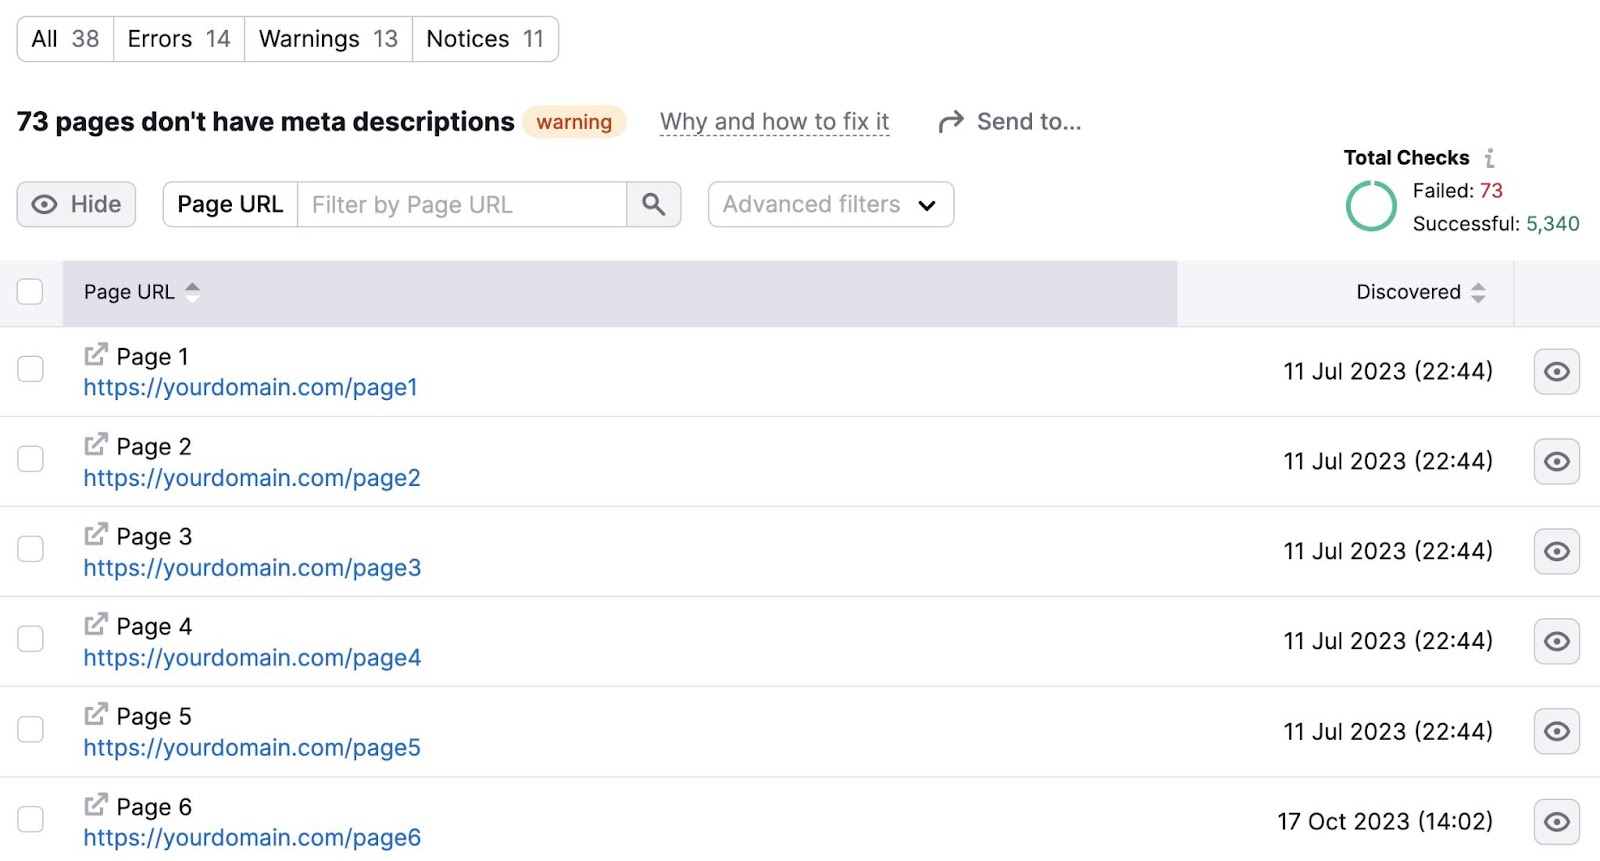Click the Failed: 73 count
1600x861 pixels.
point(1457,190)
